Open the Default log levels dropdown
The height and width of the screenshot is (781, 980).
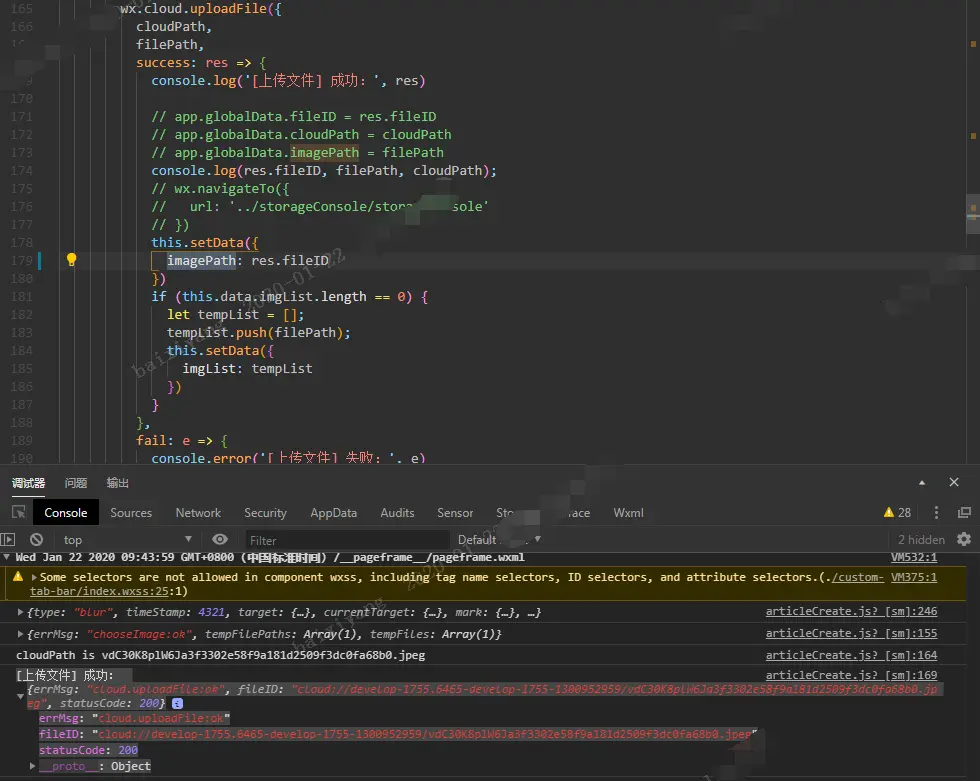(499, 539)
